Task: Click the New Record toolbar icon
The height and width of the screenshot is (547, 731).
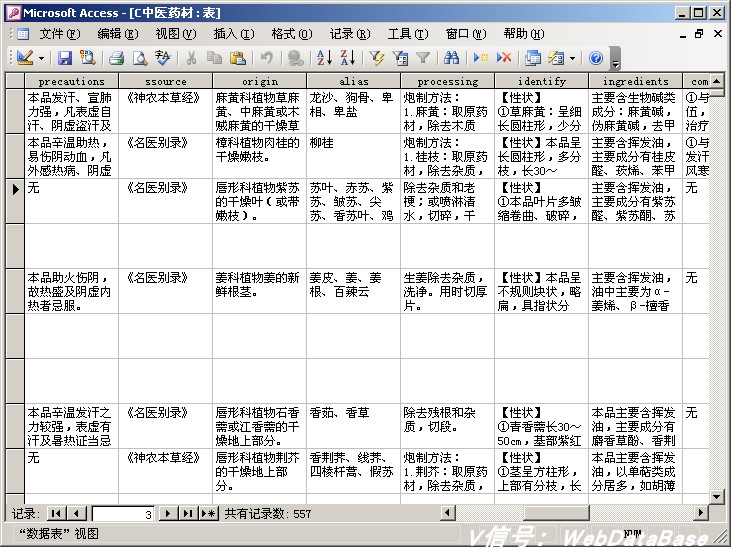Action: click(480, 58)
